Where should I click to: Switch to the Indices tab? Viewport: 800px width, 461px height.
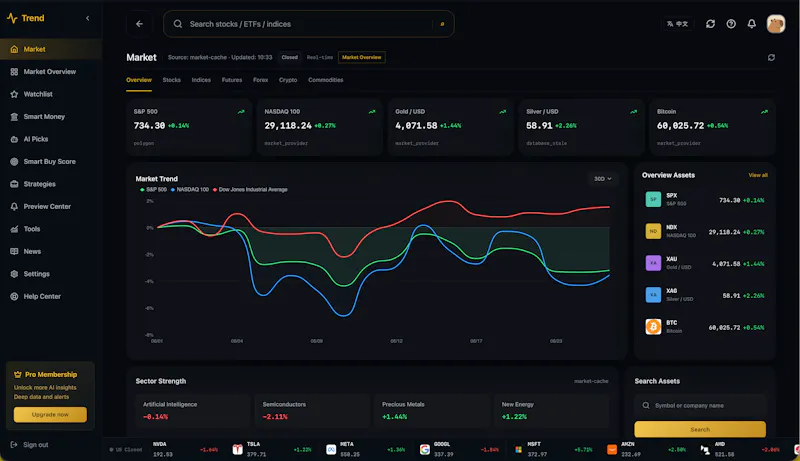click(201, 80)
